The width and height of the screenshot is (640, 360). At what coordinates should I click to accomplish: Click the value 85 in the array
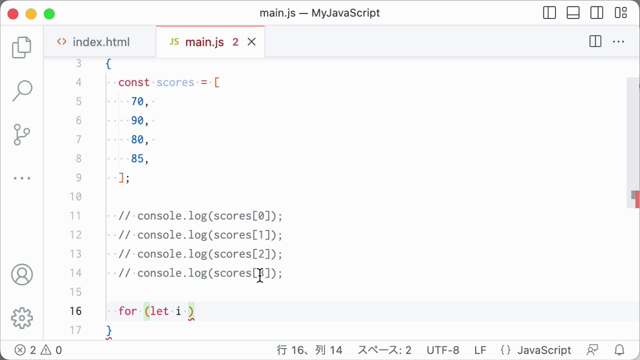pos(137,158)
